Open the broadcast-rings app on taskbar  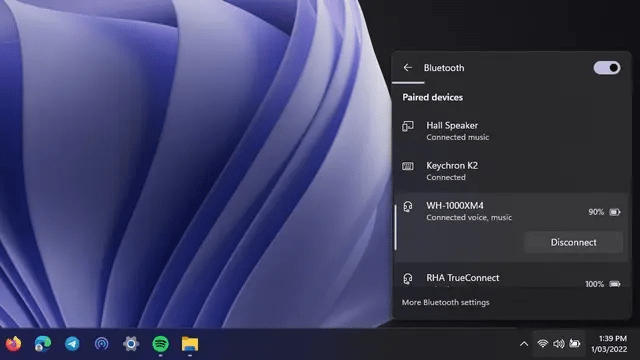[102, 344]
